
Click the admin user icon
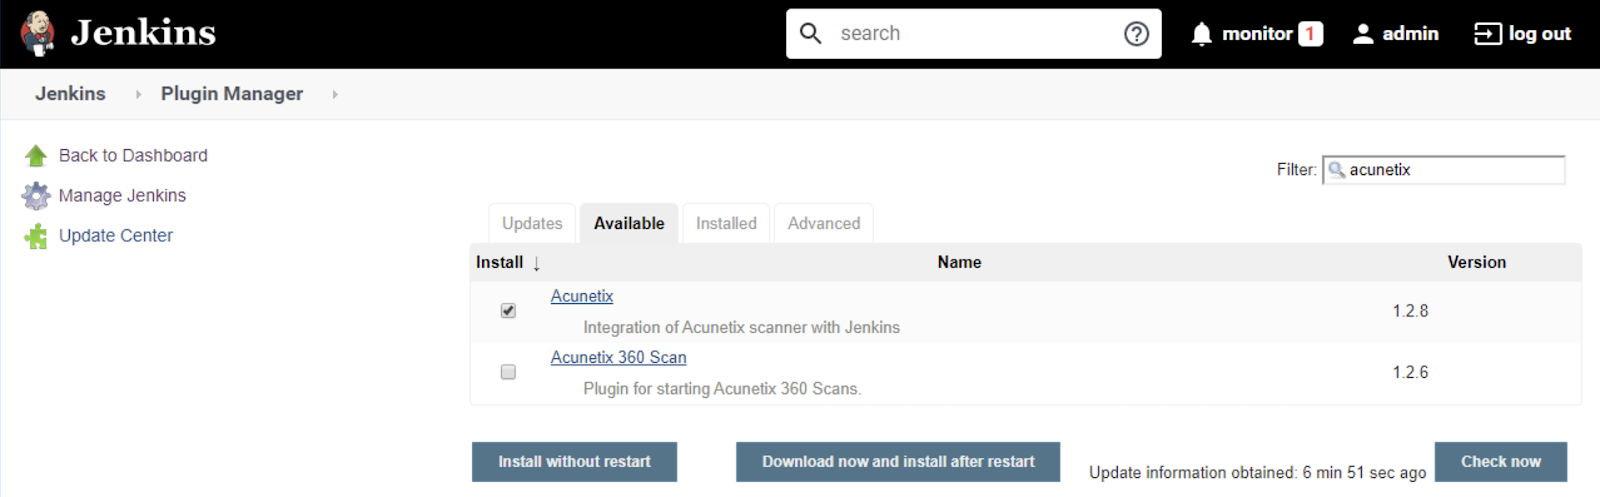(1363, 34)
